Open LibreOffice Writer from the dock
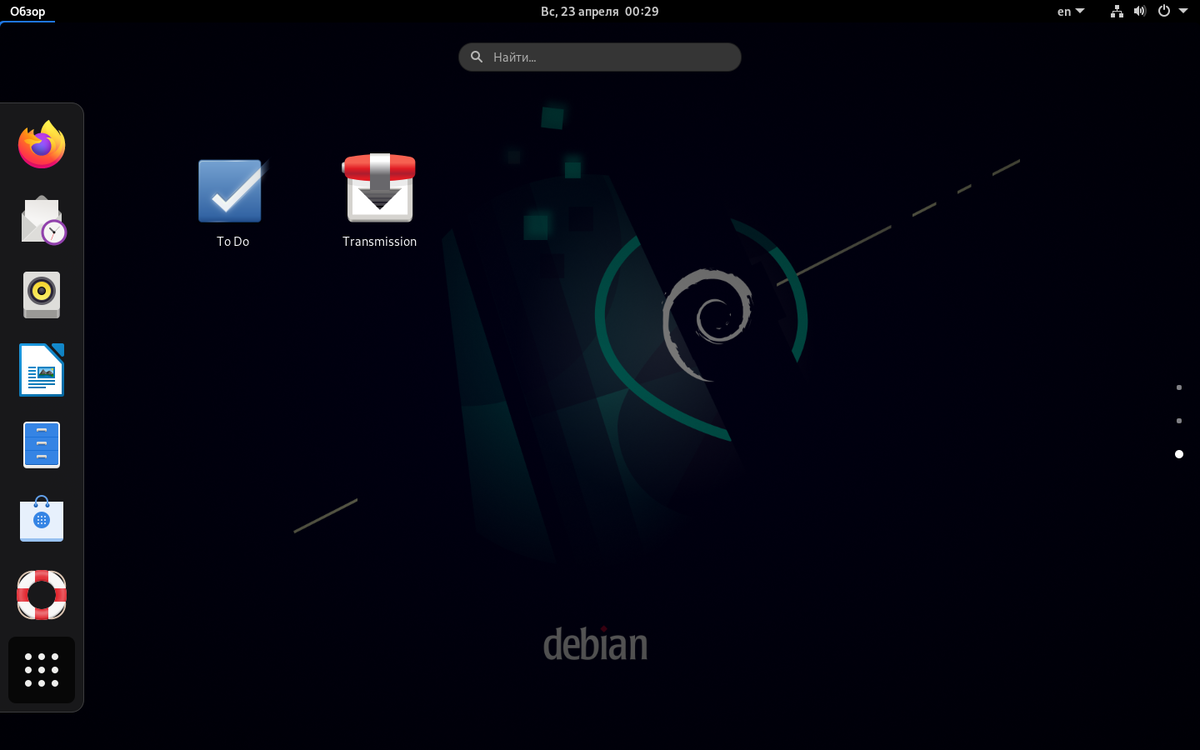This screenshot has height=750, width=1200. point(41,369)
